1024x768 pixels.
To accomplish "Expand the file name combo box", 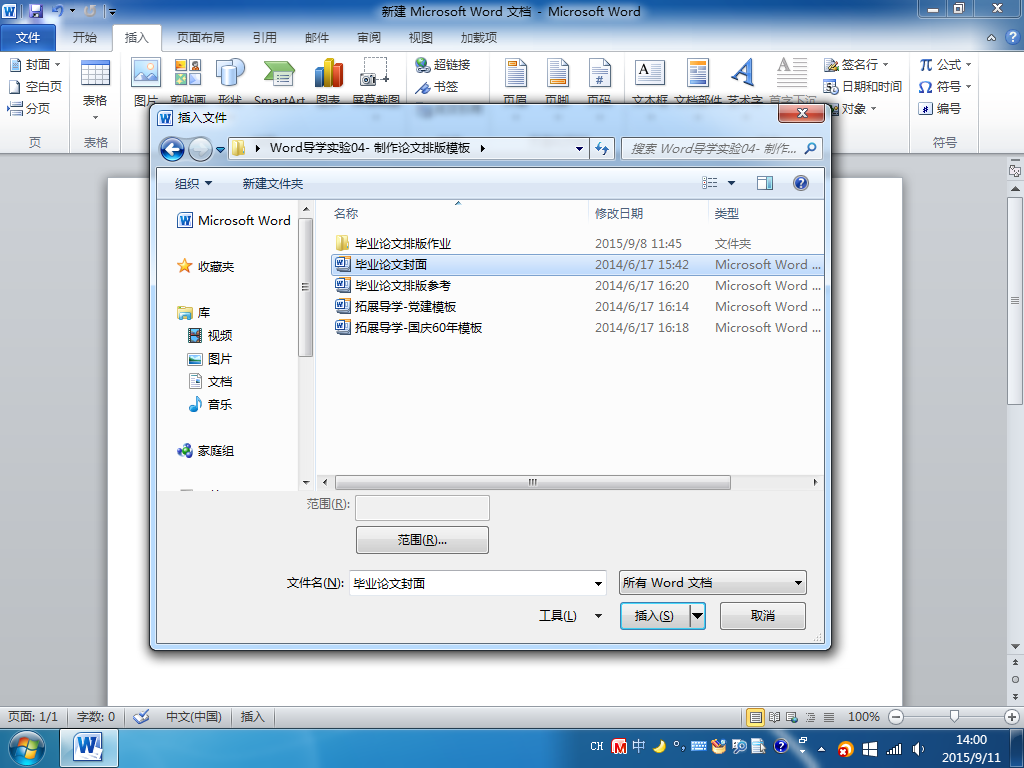I will (598, 583).
